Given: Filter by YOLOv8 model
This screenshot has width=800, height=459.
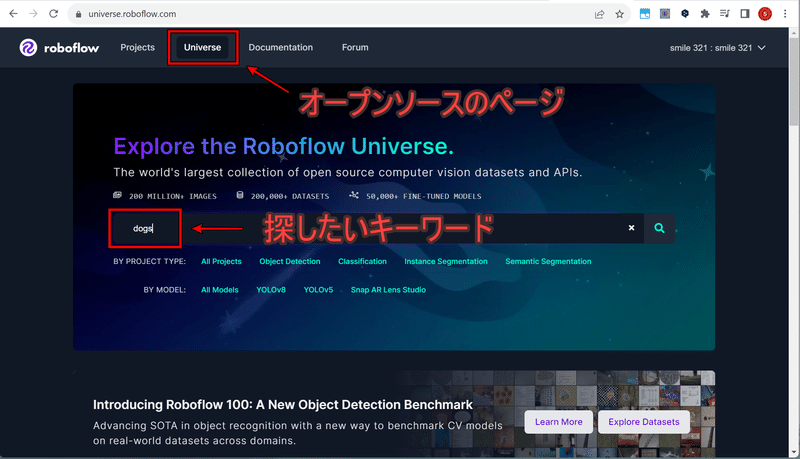Looking at the screenshot, I should tap(271, 290).
